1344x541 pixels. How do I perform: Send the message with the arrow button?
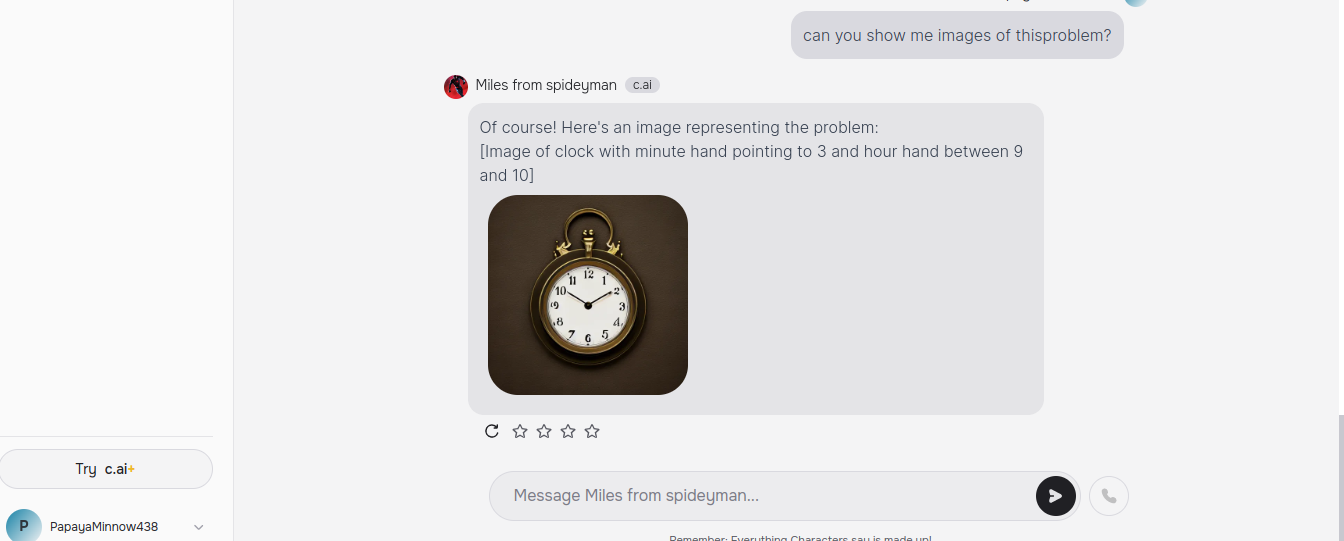[x=1056, y=496]
